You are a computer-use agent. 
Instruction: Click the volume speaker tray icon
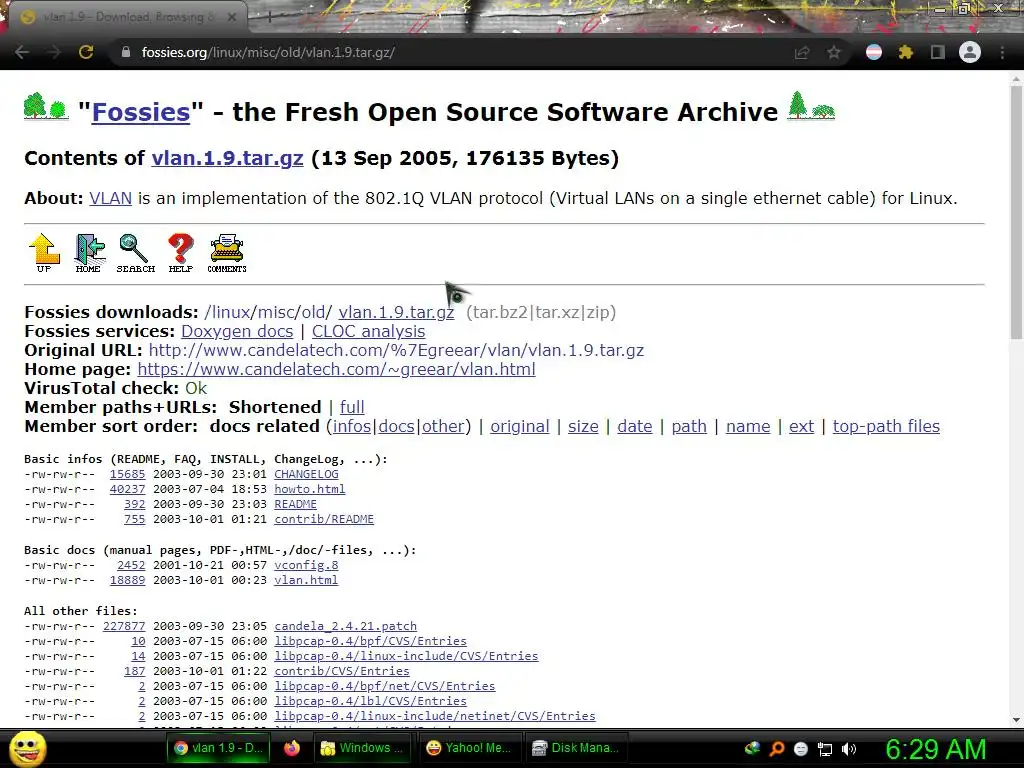849,749
